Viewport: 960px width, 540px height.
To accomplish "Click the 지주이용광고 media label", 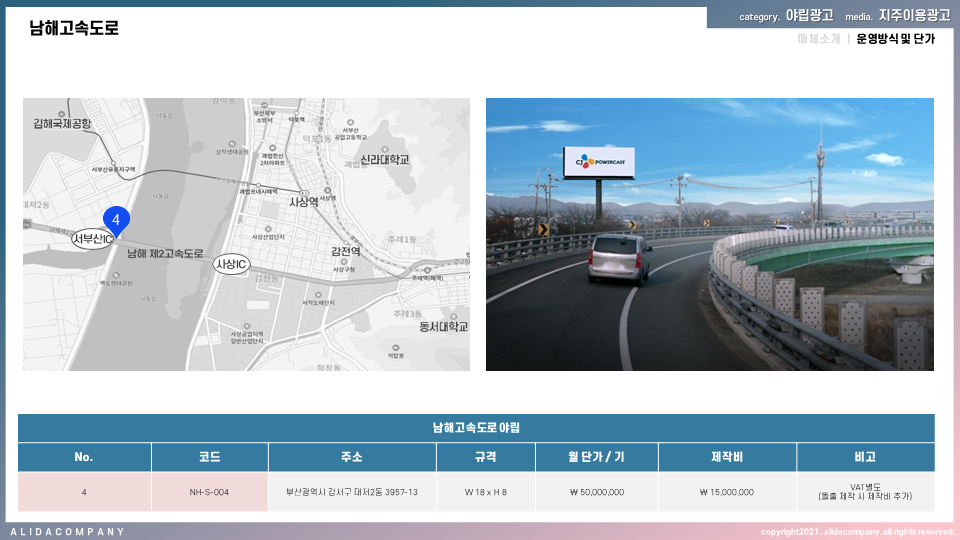I will click(914, 16).
